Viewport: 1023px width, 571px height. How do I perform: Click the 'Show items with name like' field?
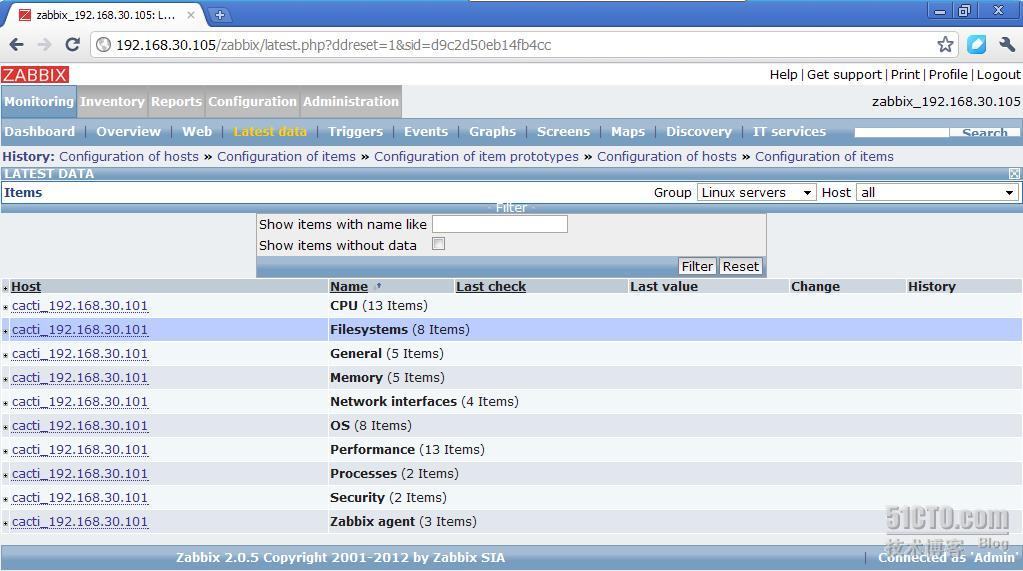500,224
